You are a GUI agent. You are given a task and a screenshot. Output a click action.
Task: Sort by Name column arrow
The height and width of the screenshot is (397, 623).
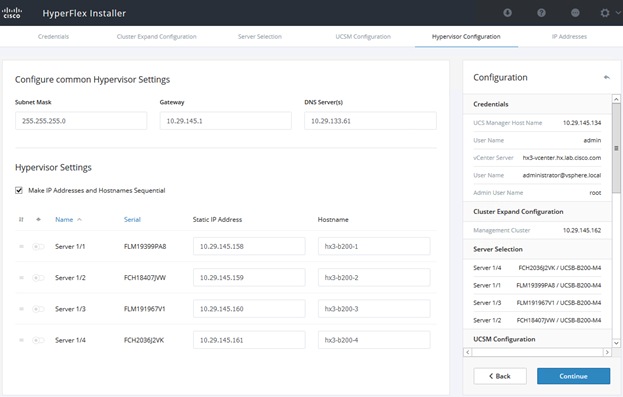pos(79,219)
